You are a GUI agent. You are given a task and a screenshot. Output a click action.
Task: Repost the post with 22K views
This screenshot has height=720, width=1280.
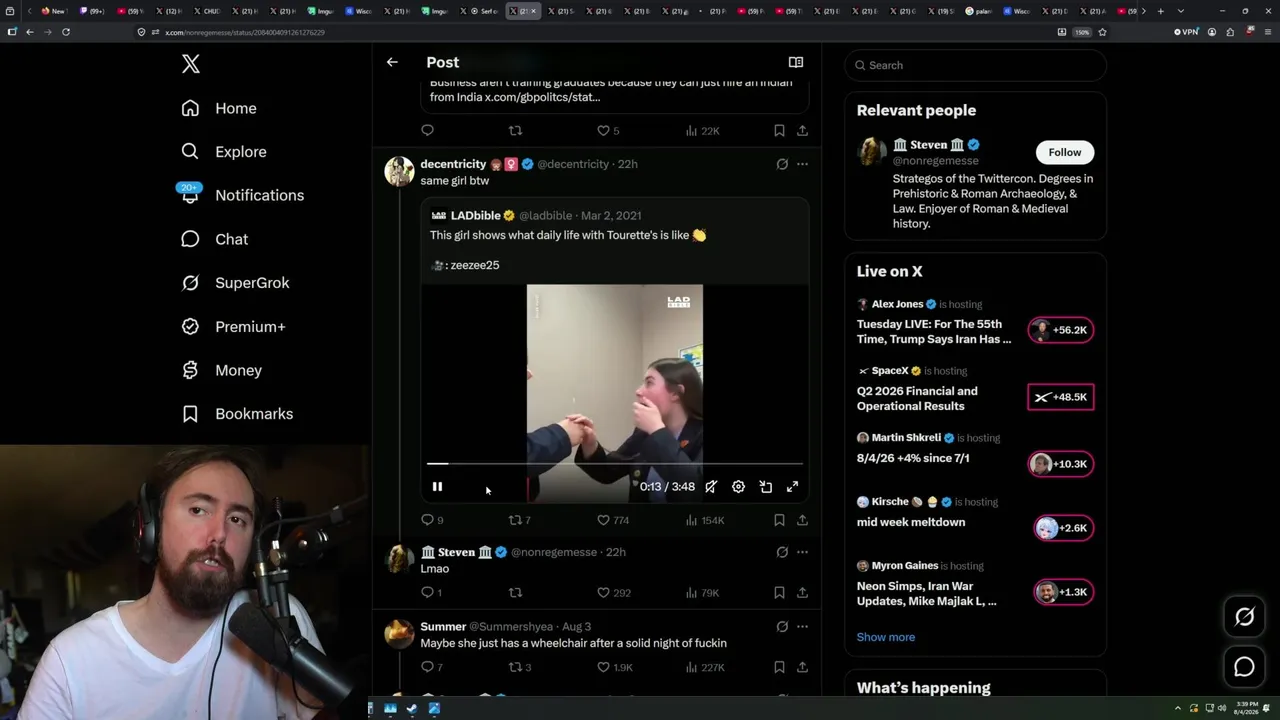click(x=515, y=130)
